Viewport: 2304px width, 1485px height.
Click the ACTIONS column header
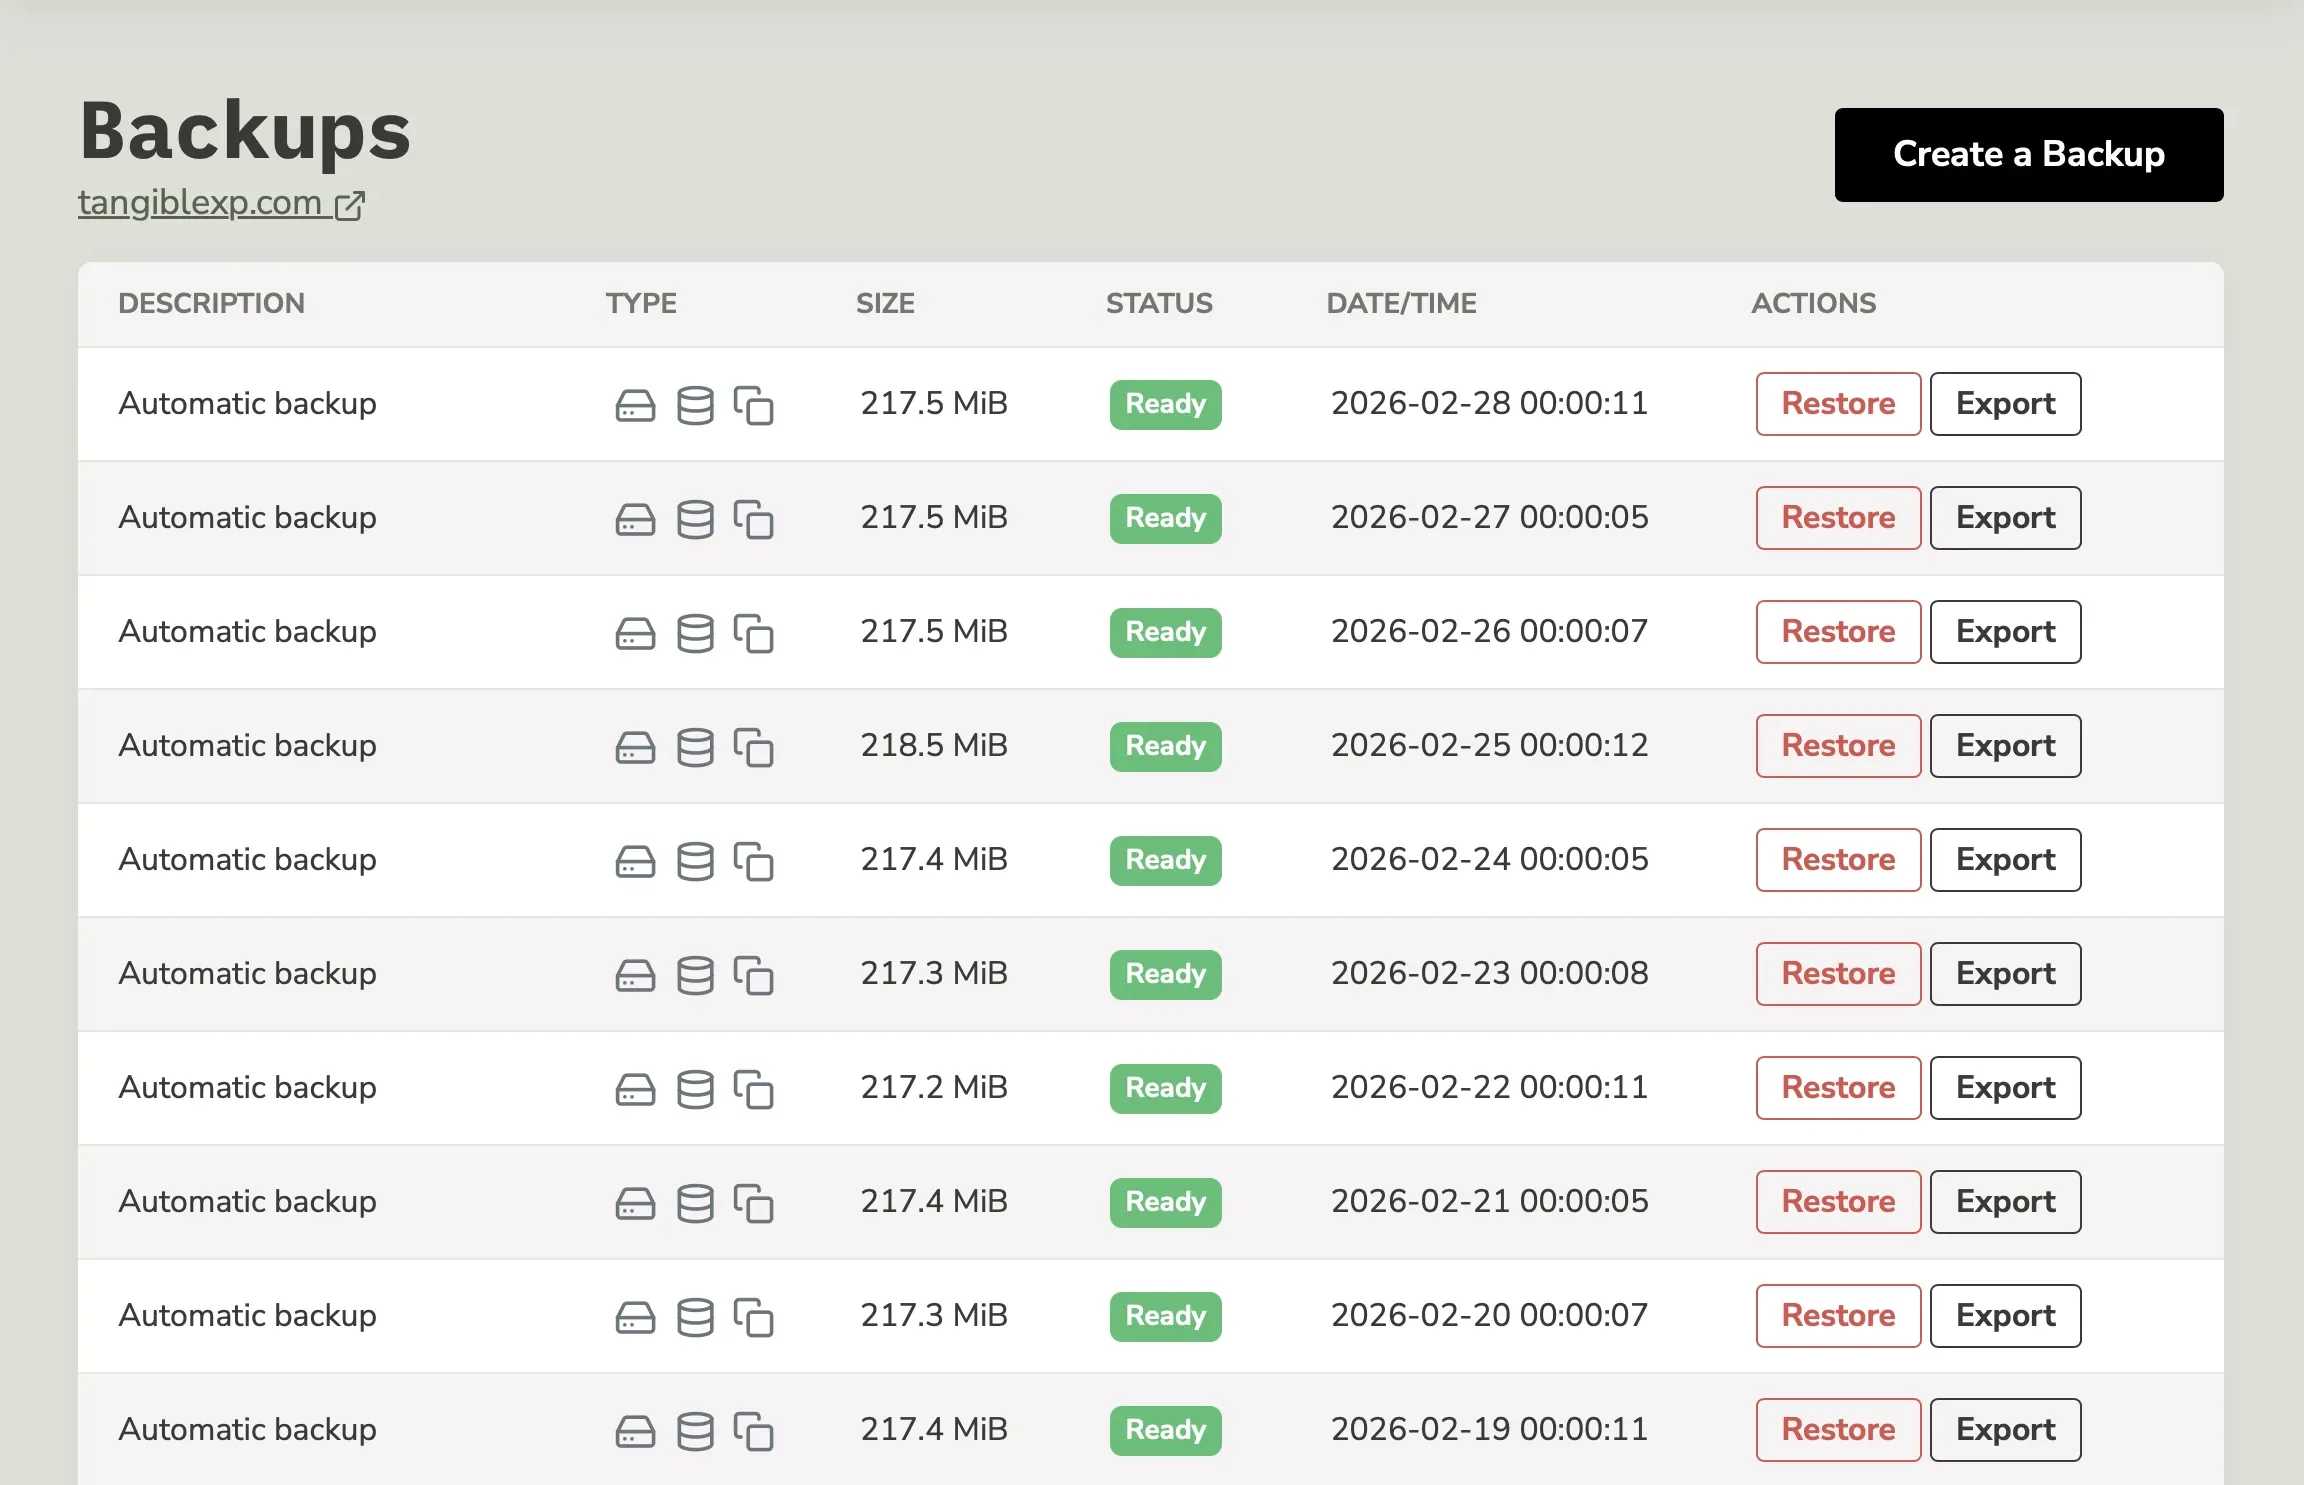tap(1813, 303)
